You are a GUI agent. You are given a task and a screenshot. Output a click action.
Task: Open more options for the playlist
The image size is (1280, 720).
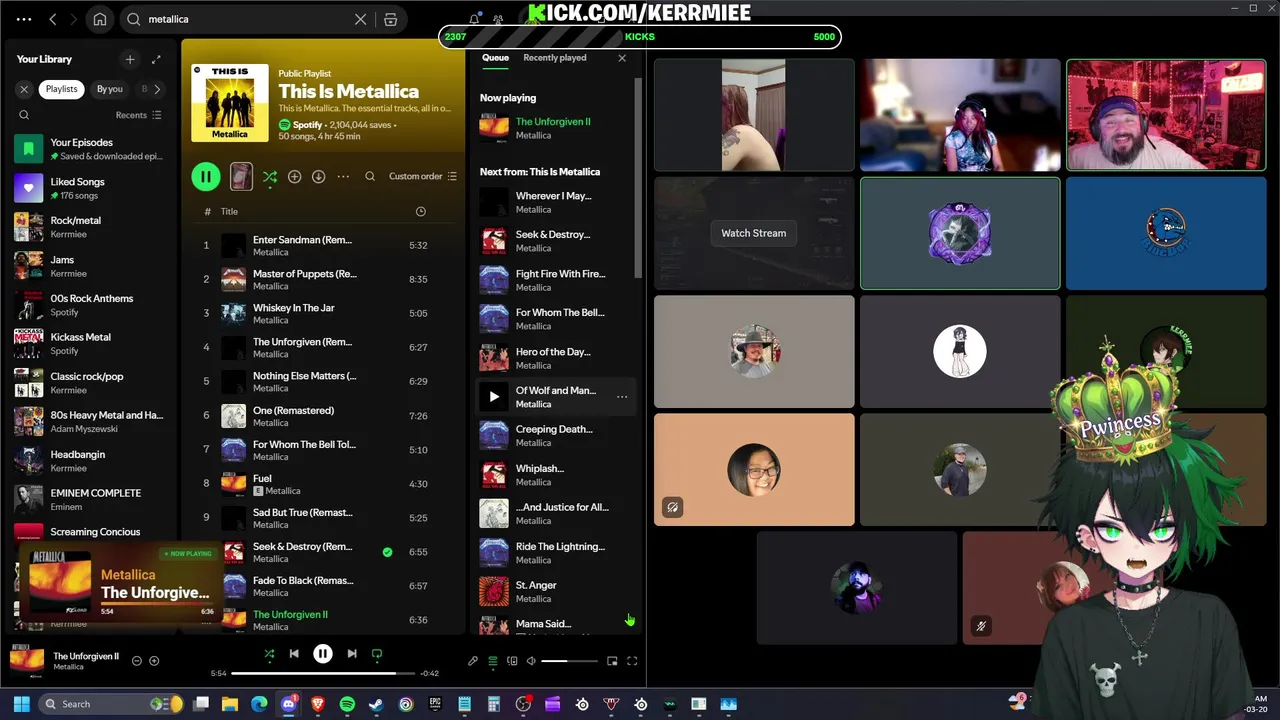tap(343, 176)
